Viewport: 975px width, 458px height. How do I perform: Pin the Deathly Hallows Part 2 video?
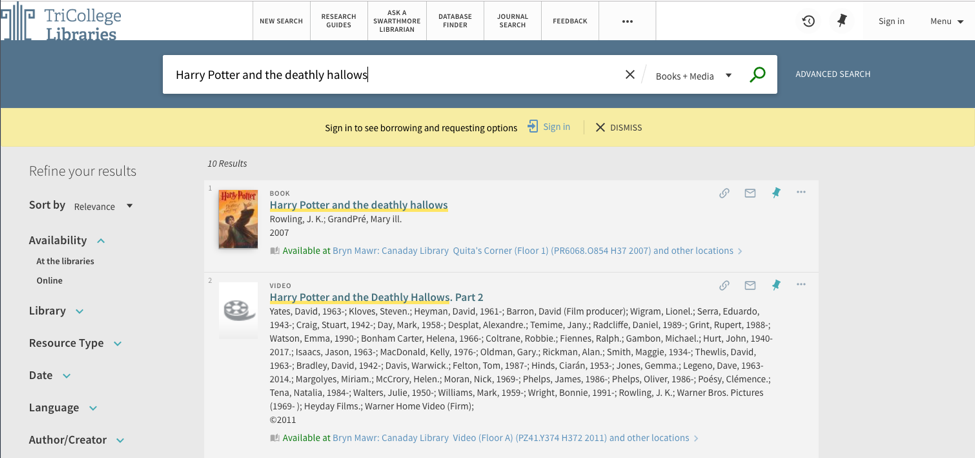[x=775, y=285]
